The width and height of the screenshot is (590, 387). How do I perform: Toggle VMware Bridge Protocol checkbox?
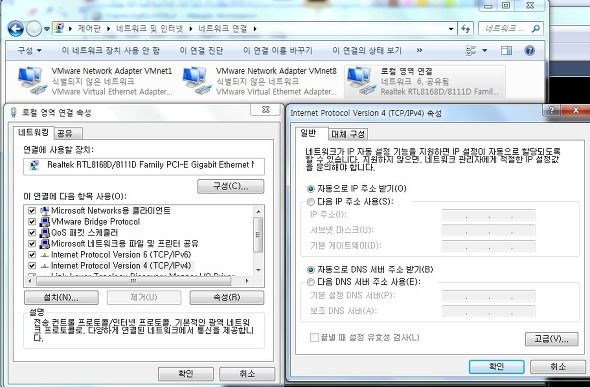click(x=32, y=222)
